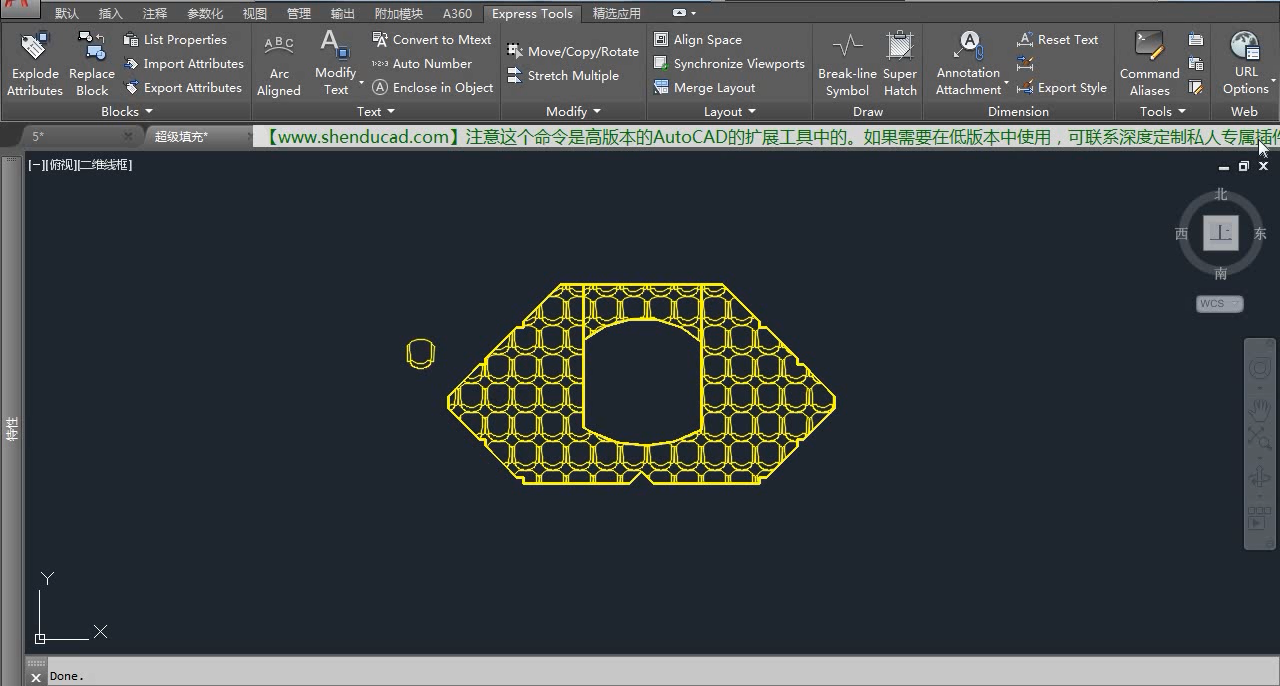The width and height of the screenshot is (1280, 686).
Task: Open the 俯视 view control menu
Action: (61, 165)
